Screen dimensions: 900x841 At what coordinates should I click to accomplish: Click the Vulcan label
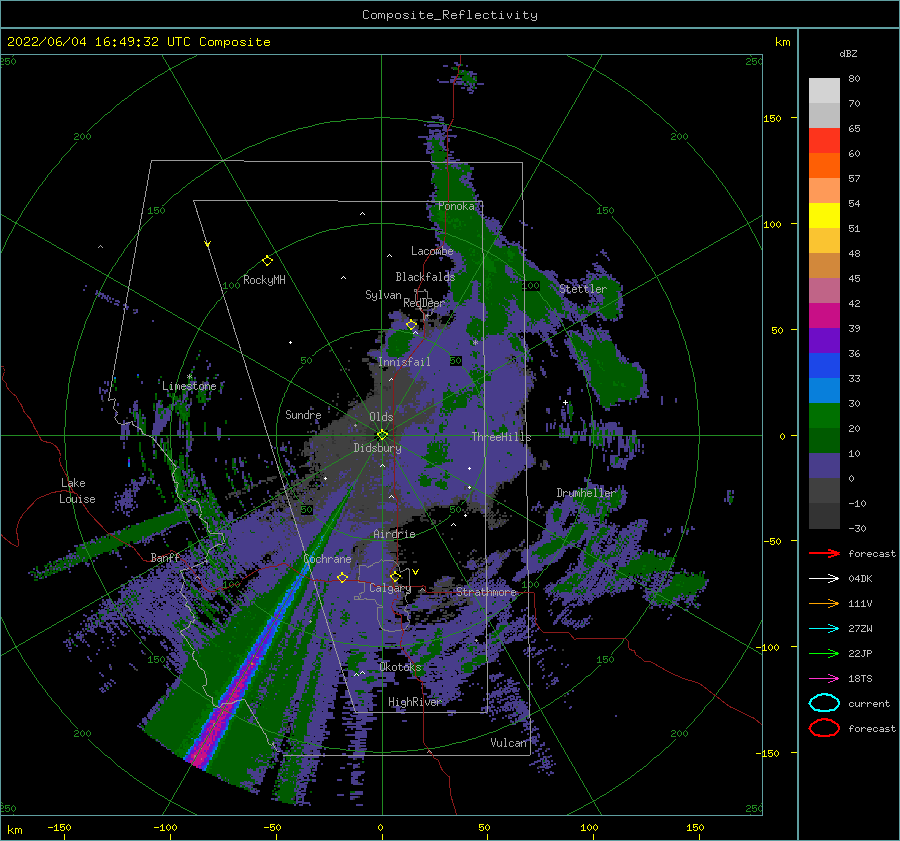point(509,742)
